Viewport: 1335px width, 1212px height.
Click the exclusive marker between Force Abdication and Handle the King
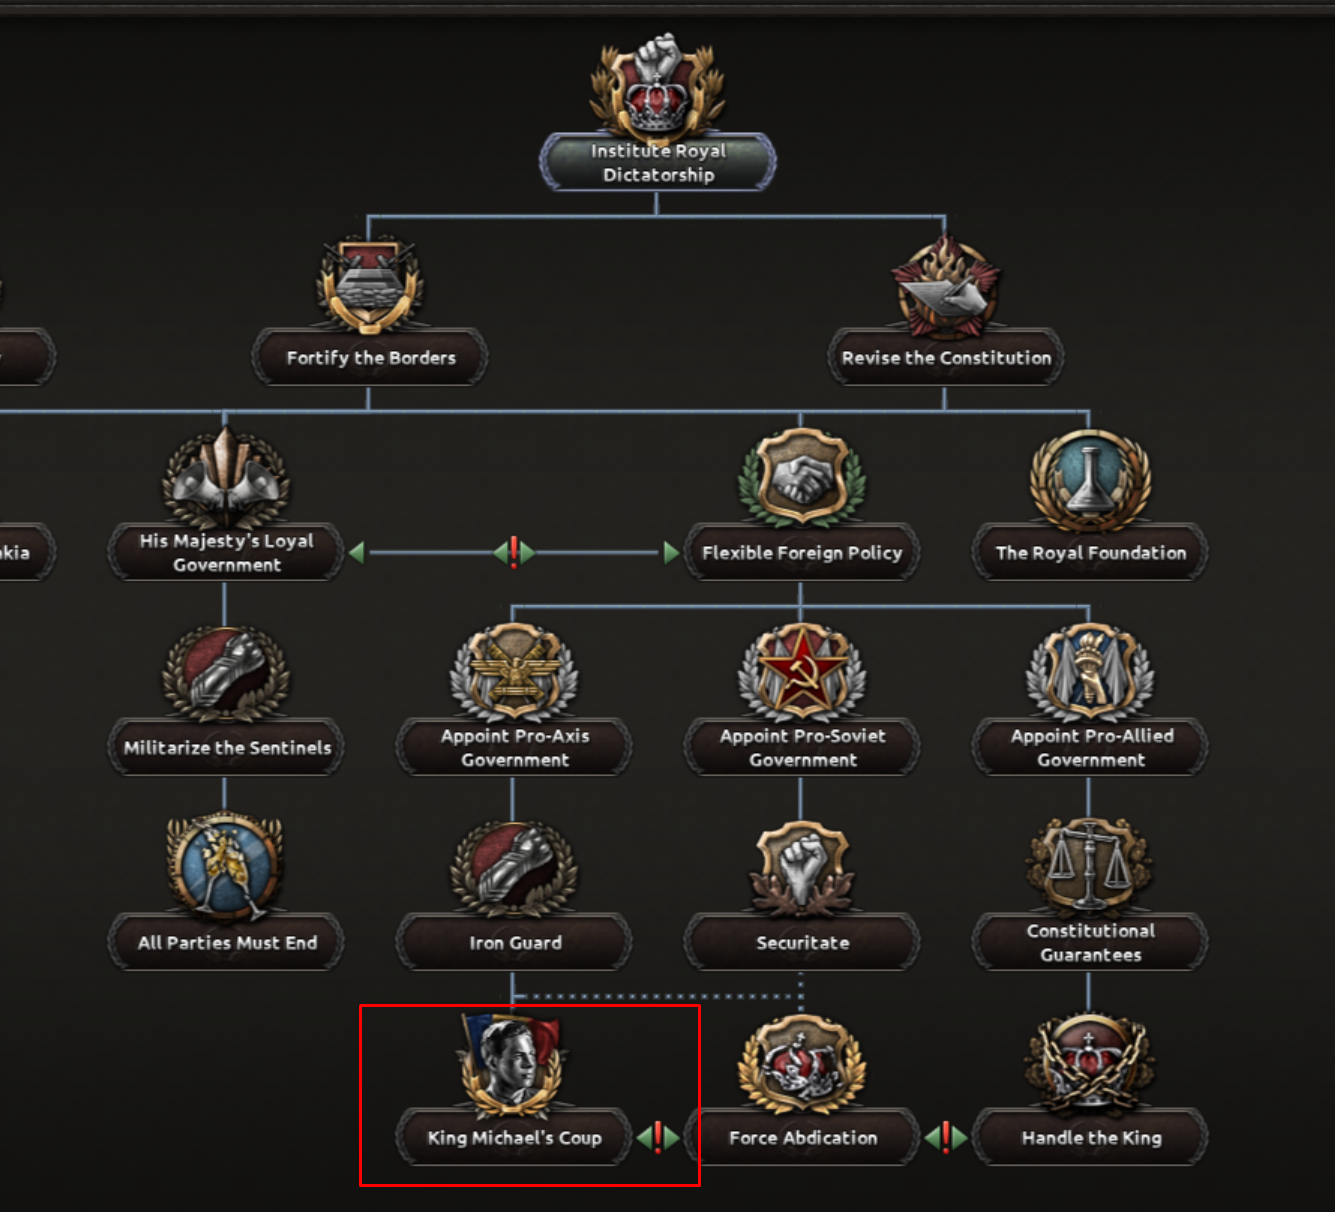coord(946,1137)
